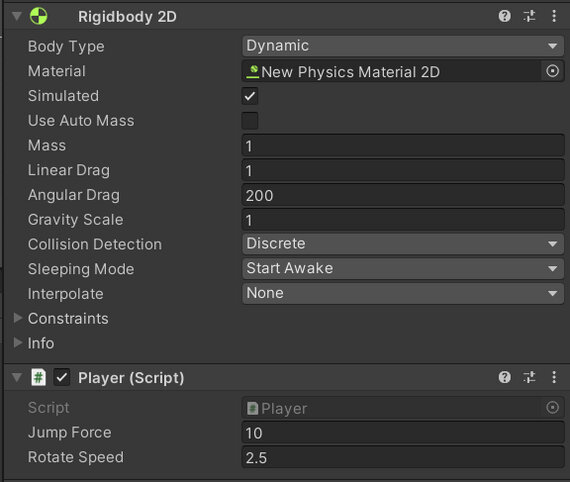570x482 pixels.
Task: Enable the Use Auto Mass checkbox
Action: 250,121
